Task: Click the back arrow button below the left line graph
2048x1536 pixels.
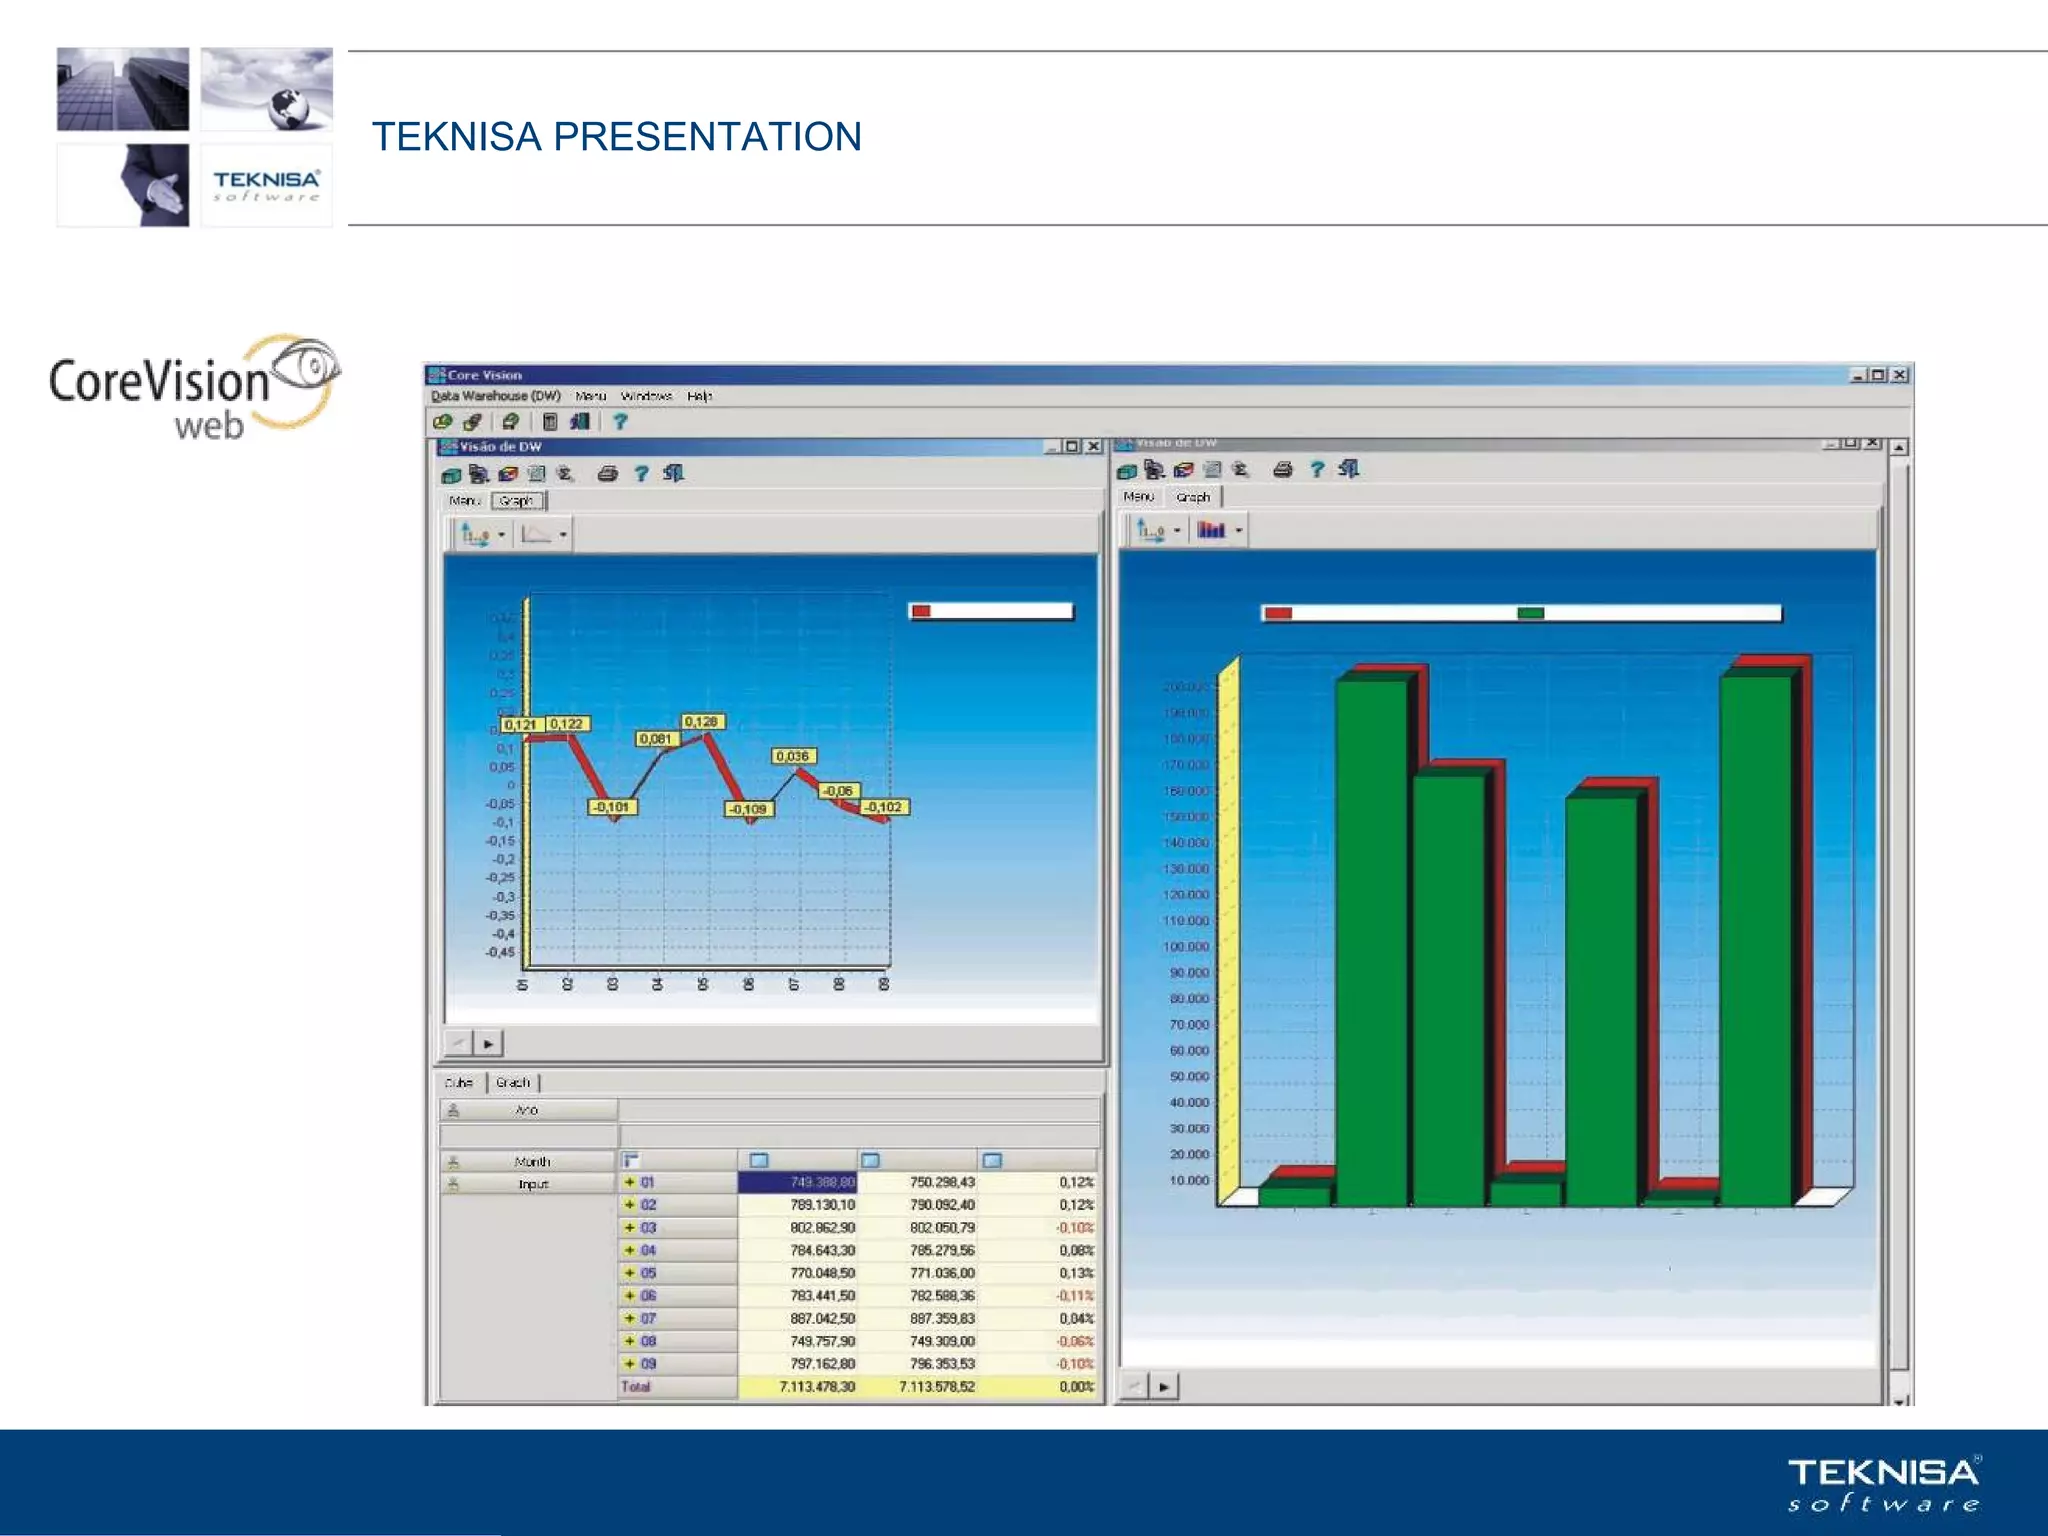Action: 459,1044
